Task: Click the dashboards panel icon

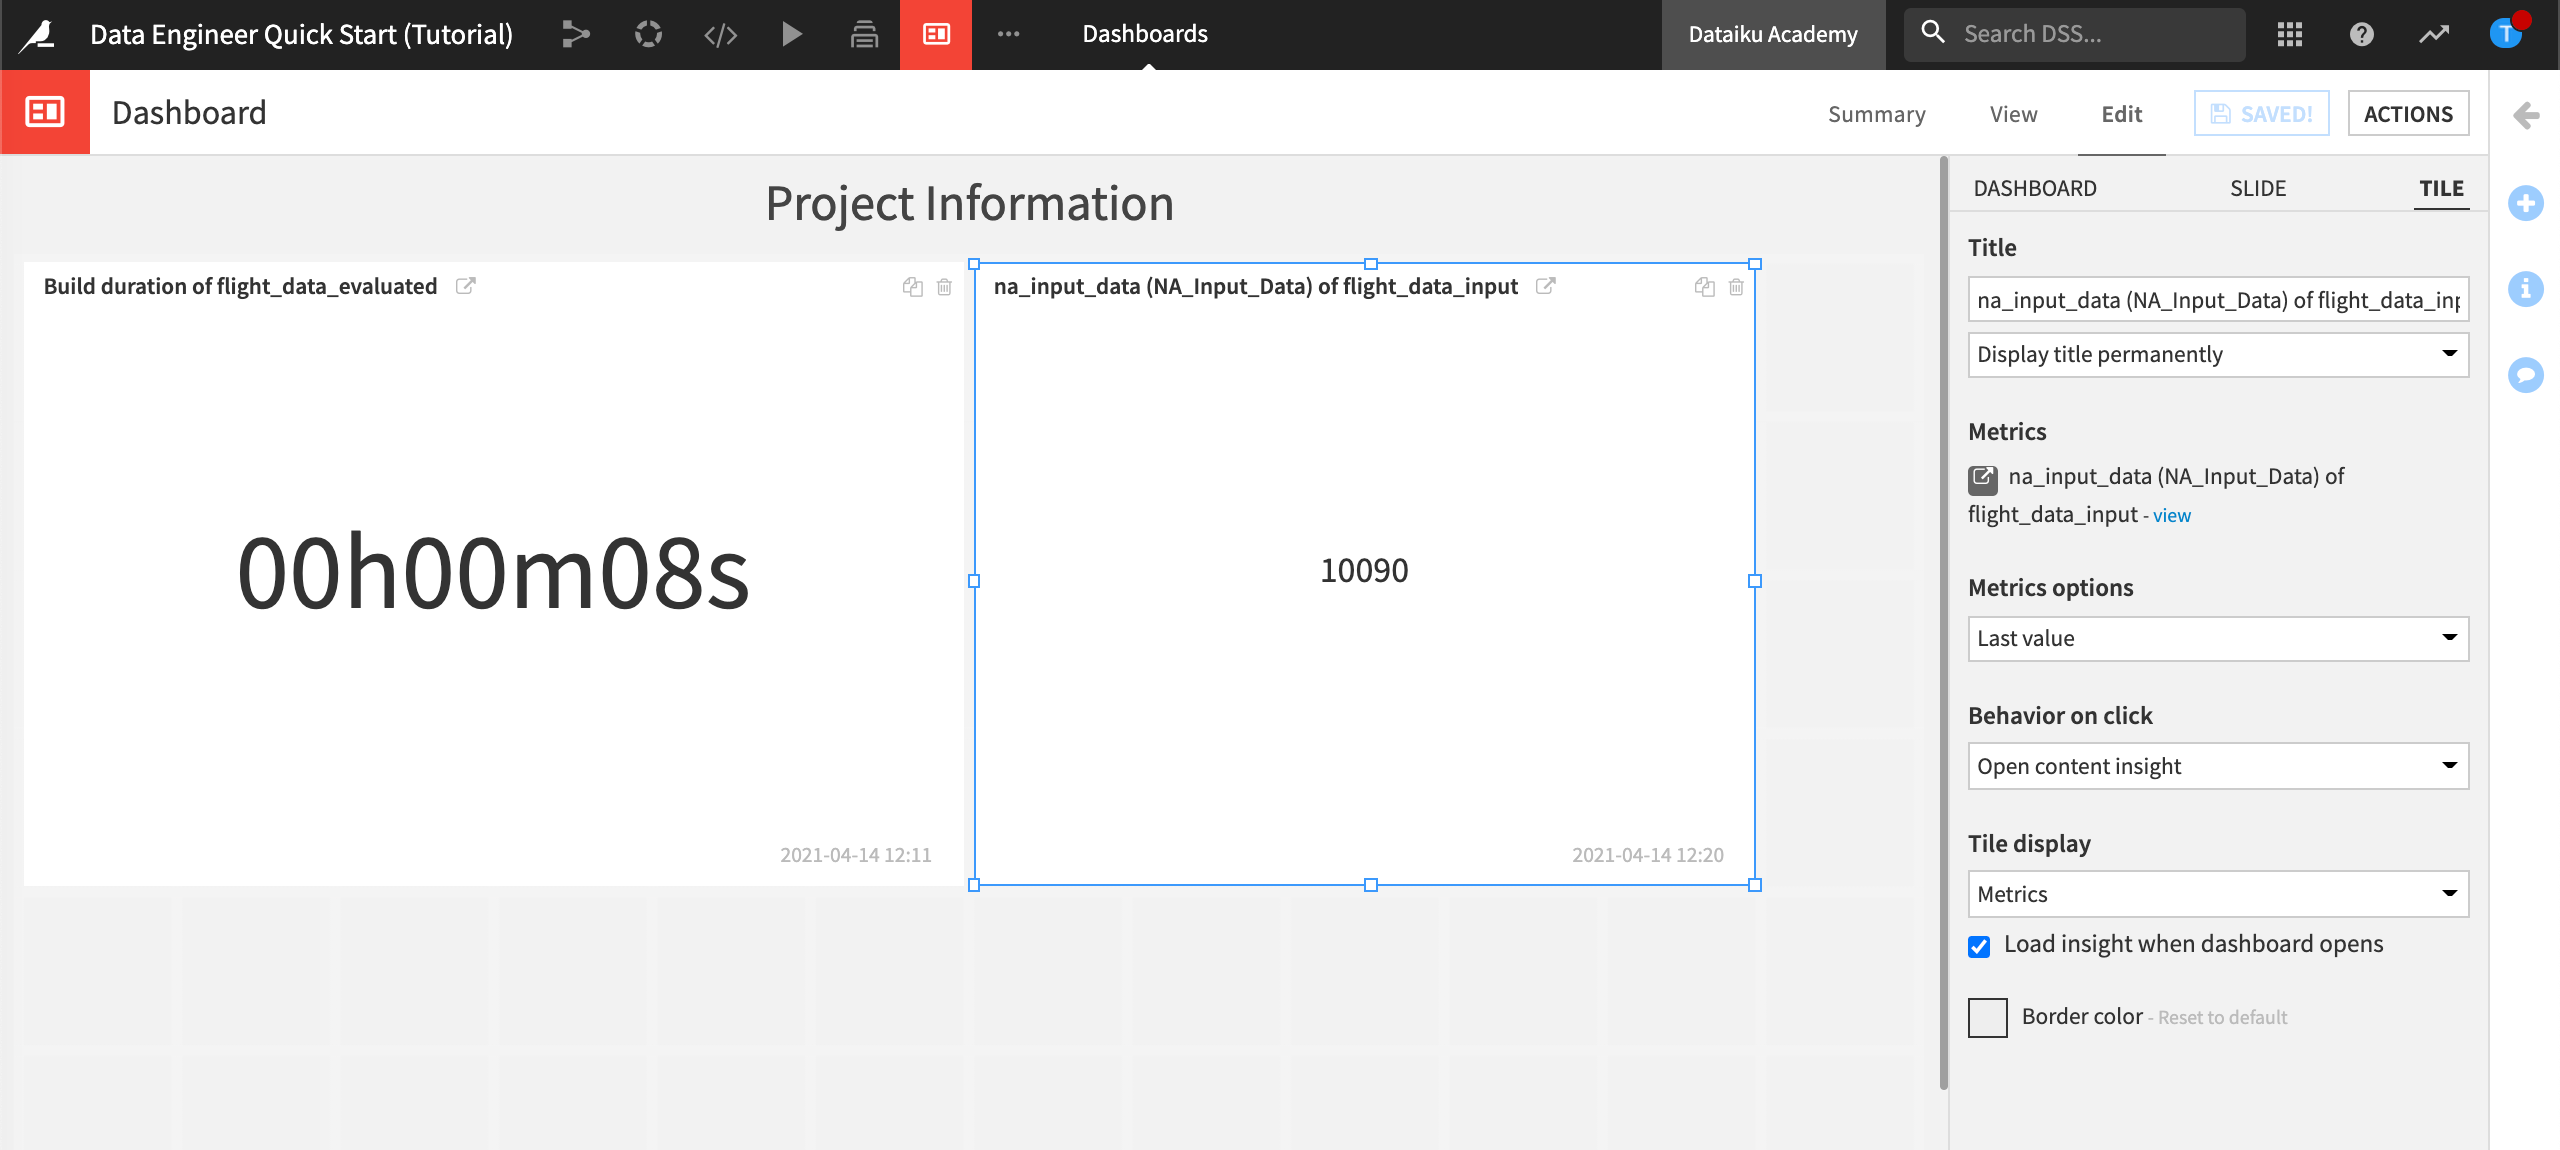Action: pyautogui.click(x=939, y=33)
